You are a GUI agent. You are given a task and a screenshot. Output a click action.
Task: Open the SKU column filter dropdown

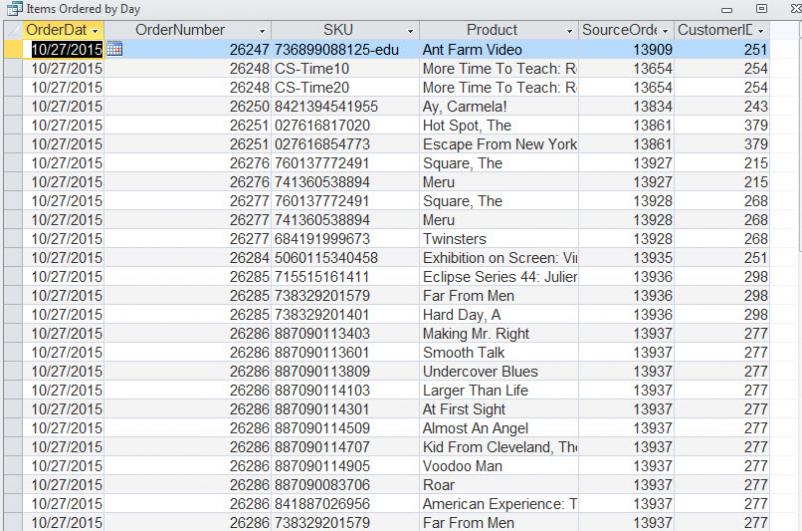tap(410, 31)
